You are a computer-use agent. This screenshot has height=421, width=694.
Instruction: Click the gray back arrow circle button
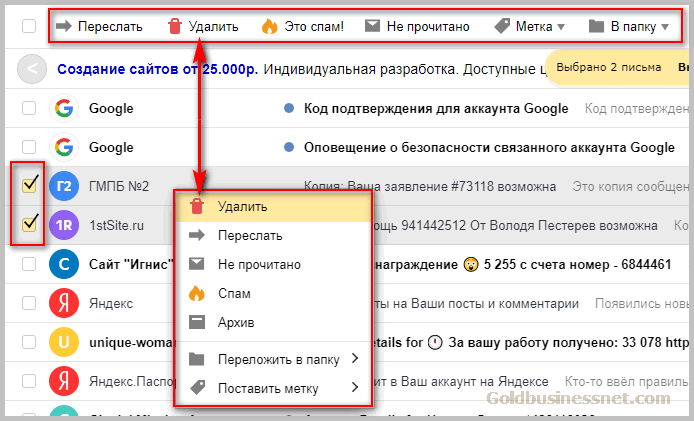(32, 69)
